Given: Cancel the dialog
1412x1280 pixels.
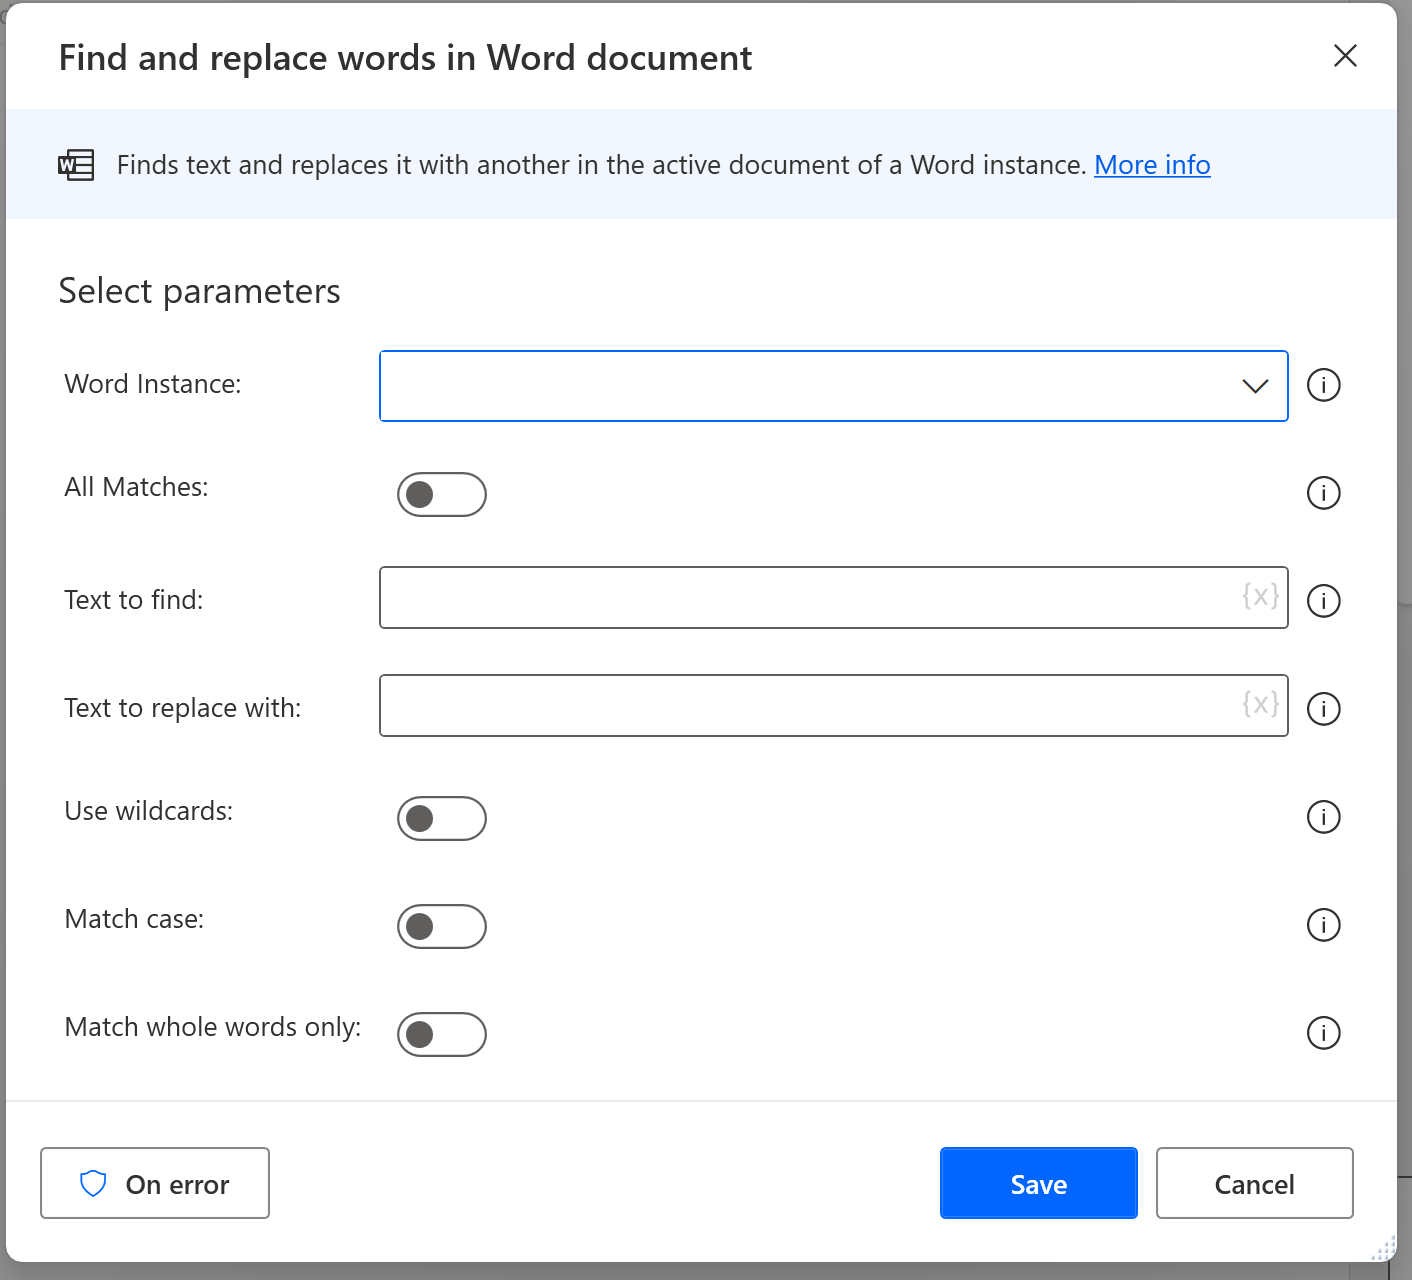Looking at the screenshot, I should [x=1255, y=1183].
